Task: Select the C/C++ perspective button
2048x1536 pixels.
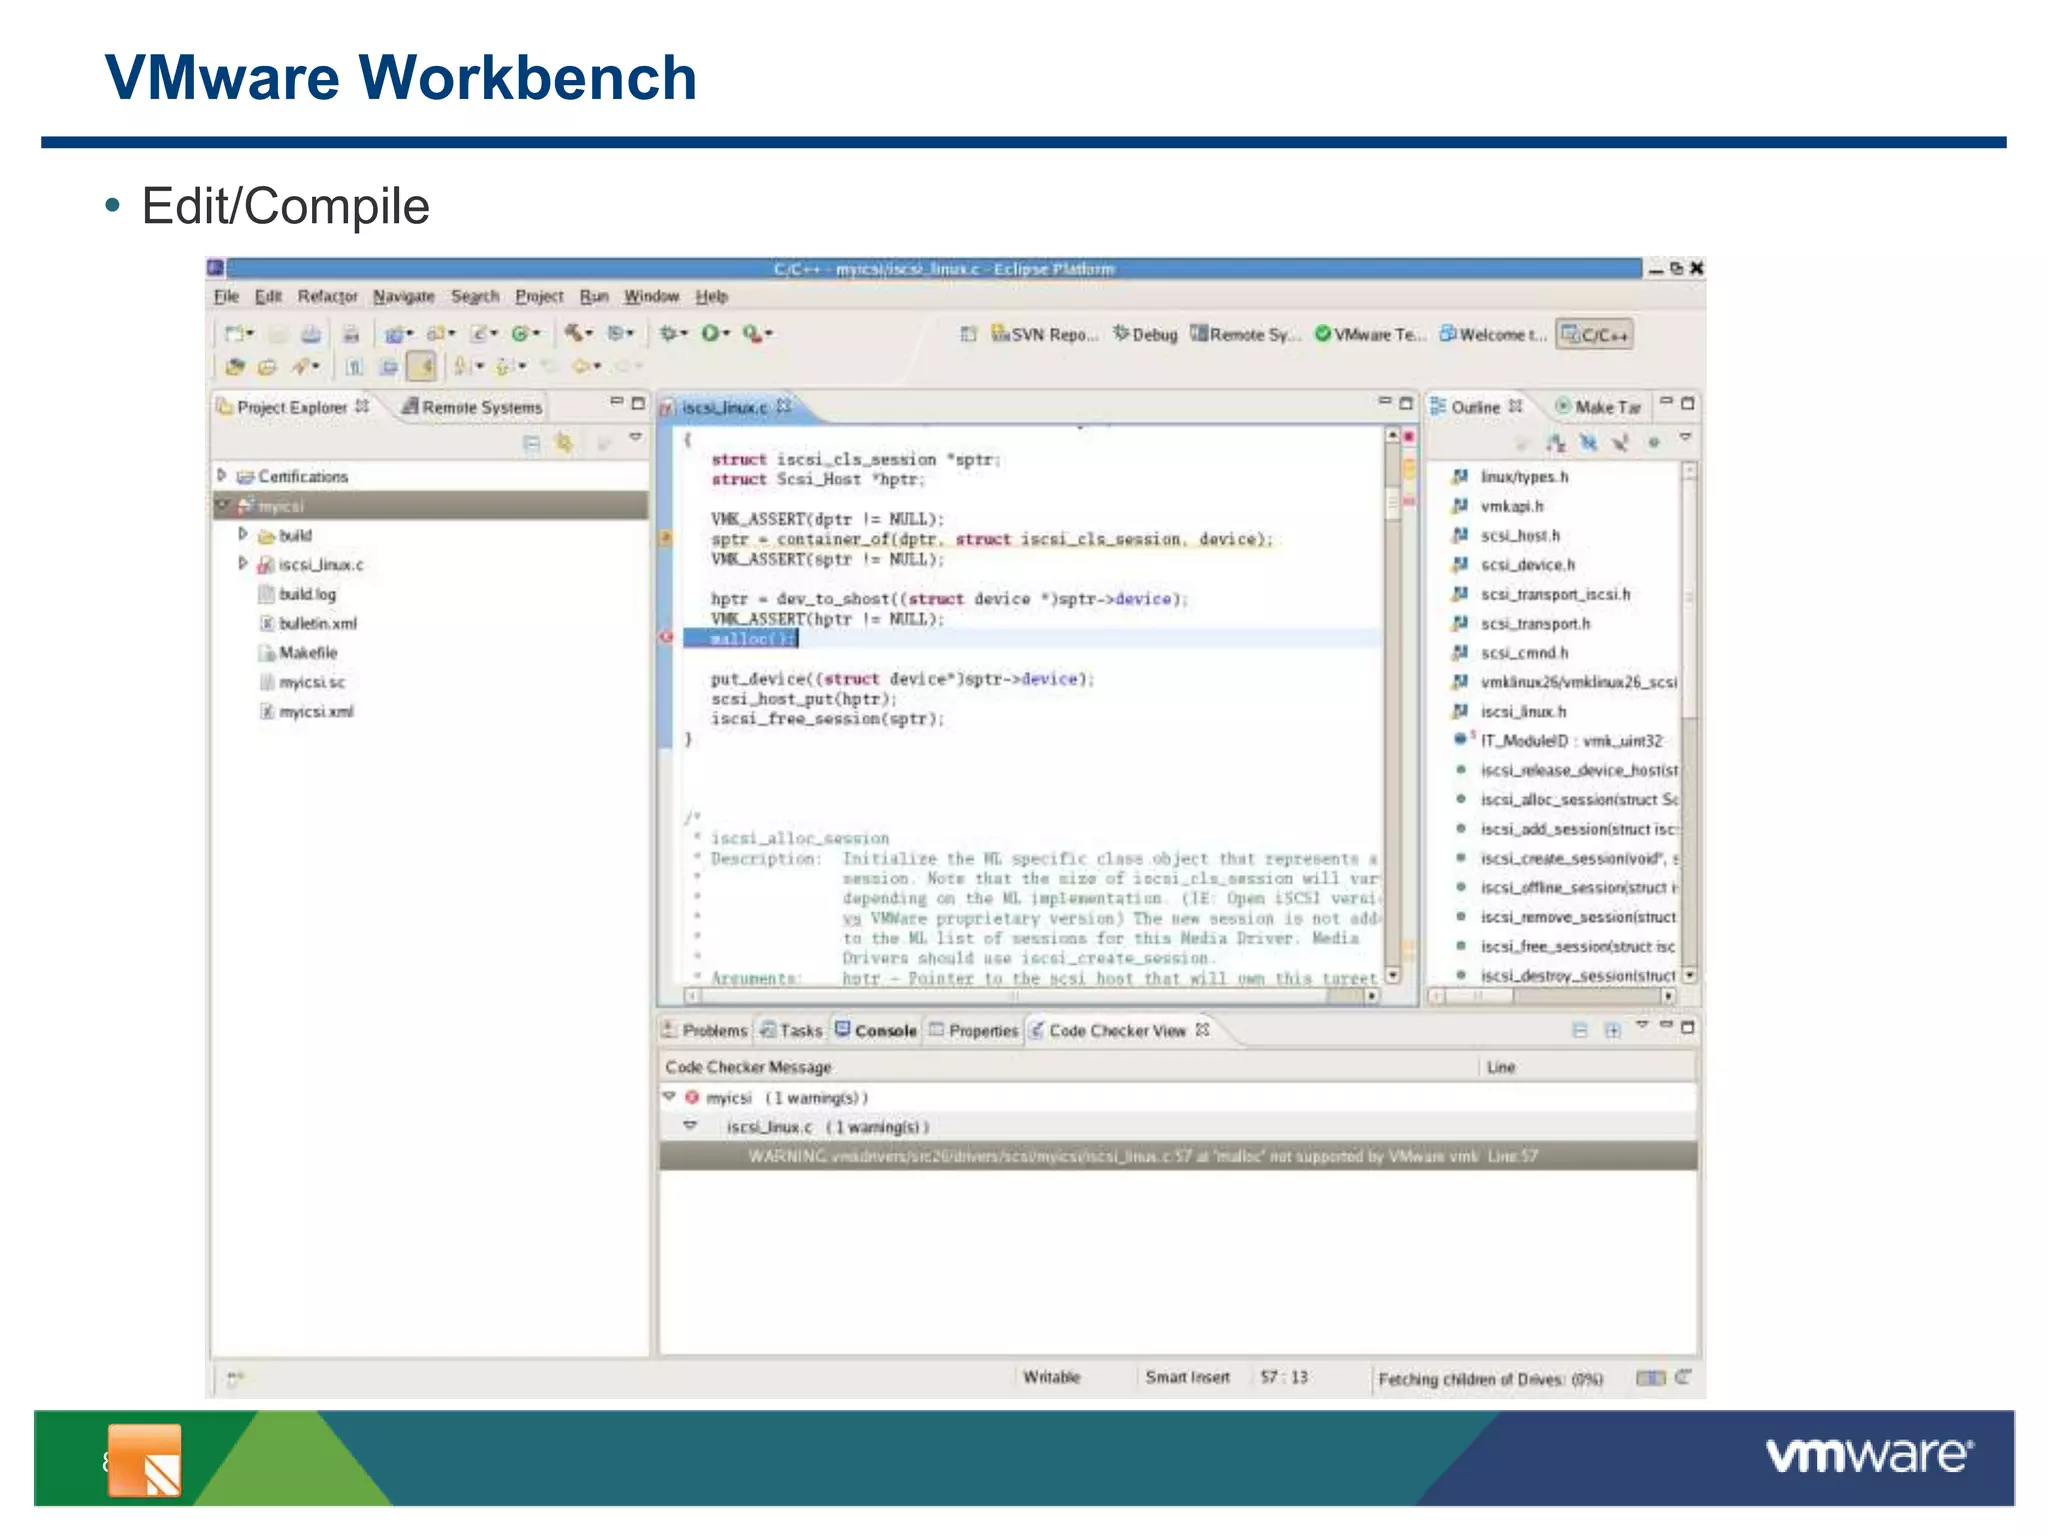Action: pos(1596,334)
